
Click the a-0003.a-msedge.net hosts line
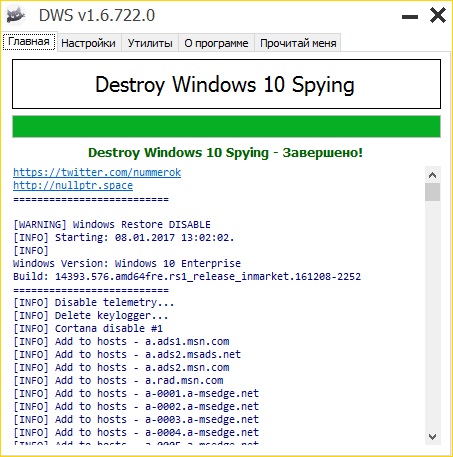coord(136,419)
